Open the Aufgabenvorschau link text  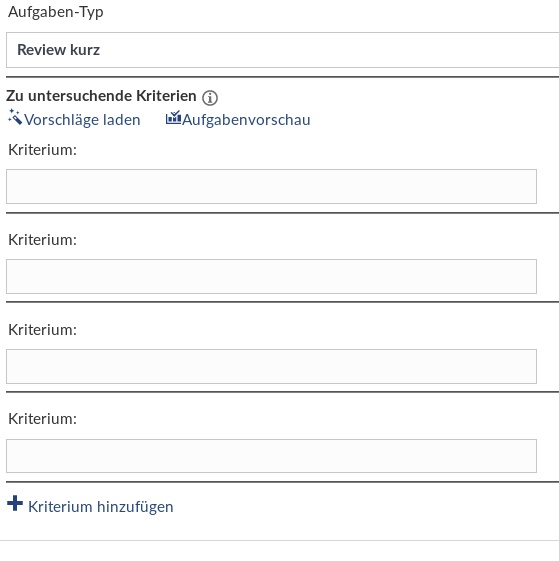pos(246,120)
